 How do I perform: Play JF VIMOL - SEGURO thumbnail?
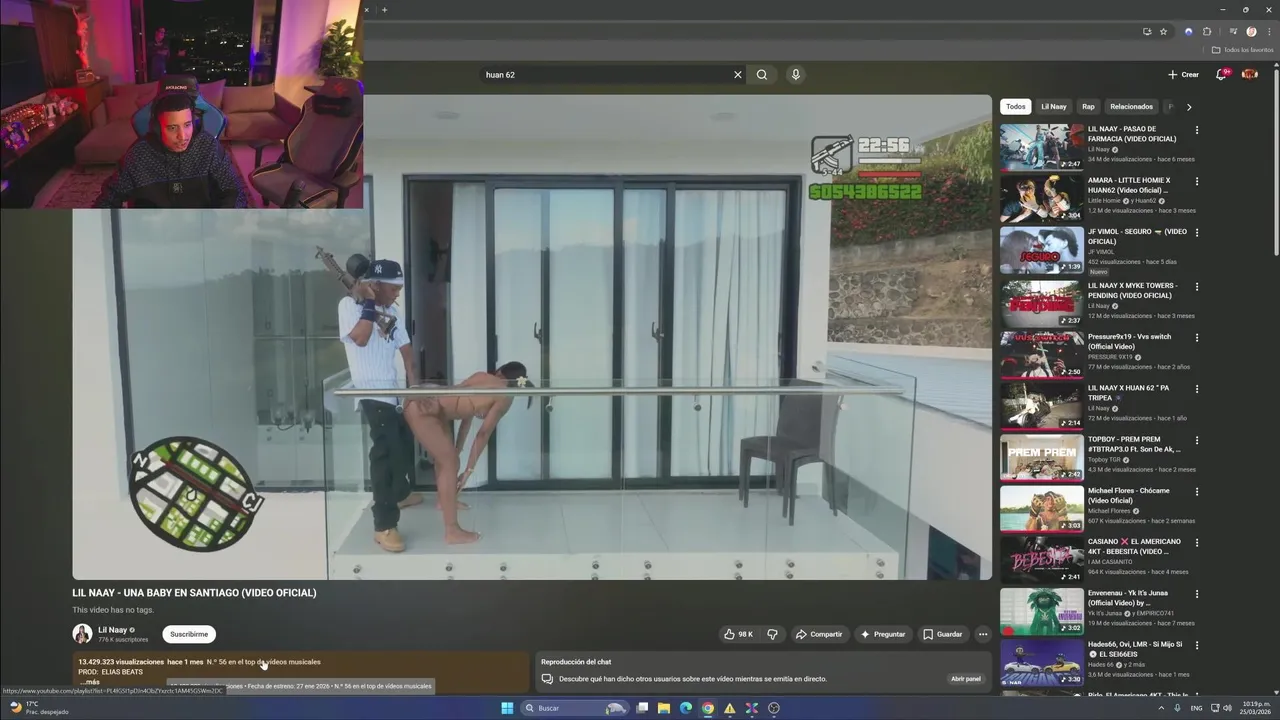1042,250
